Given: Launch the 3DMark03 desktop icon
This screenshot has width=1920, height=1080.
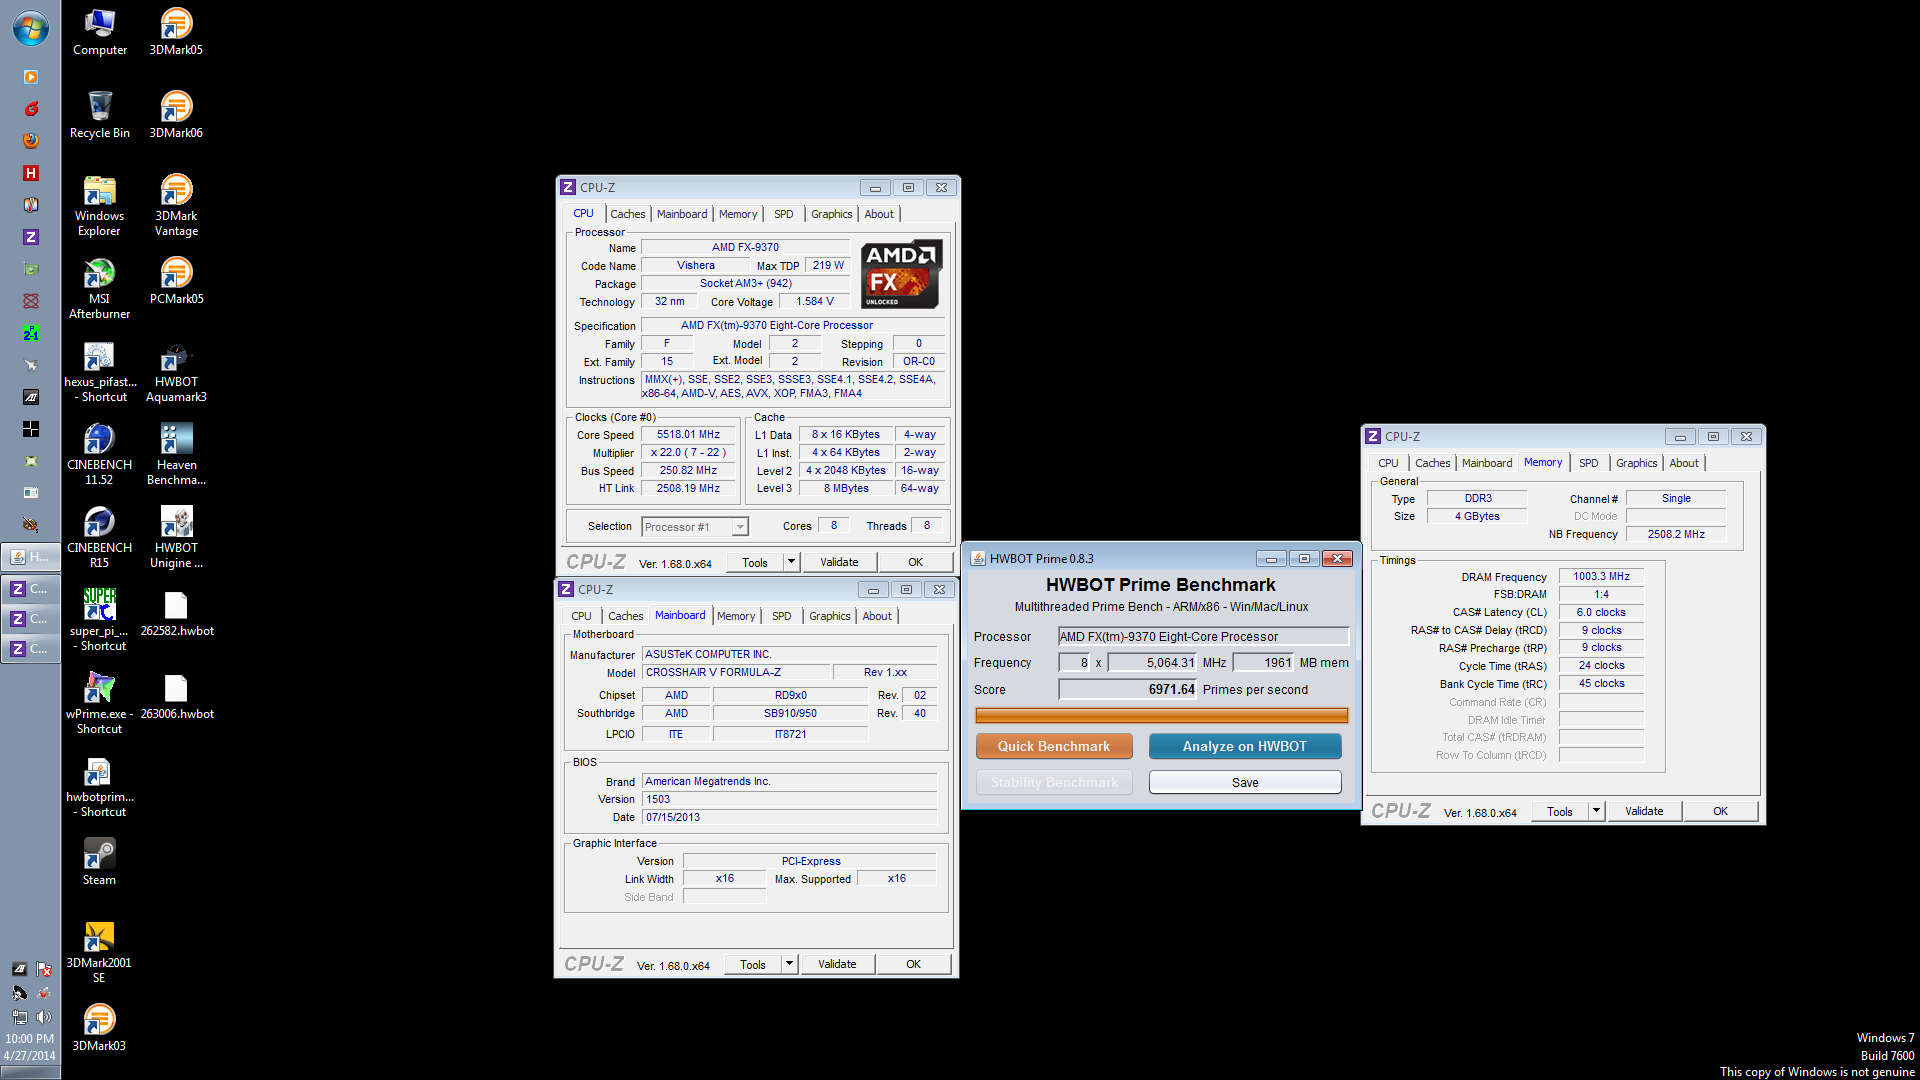Looking at the screenshot, I should pyautogui.click(x=99, y=1027).
